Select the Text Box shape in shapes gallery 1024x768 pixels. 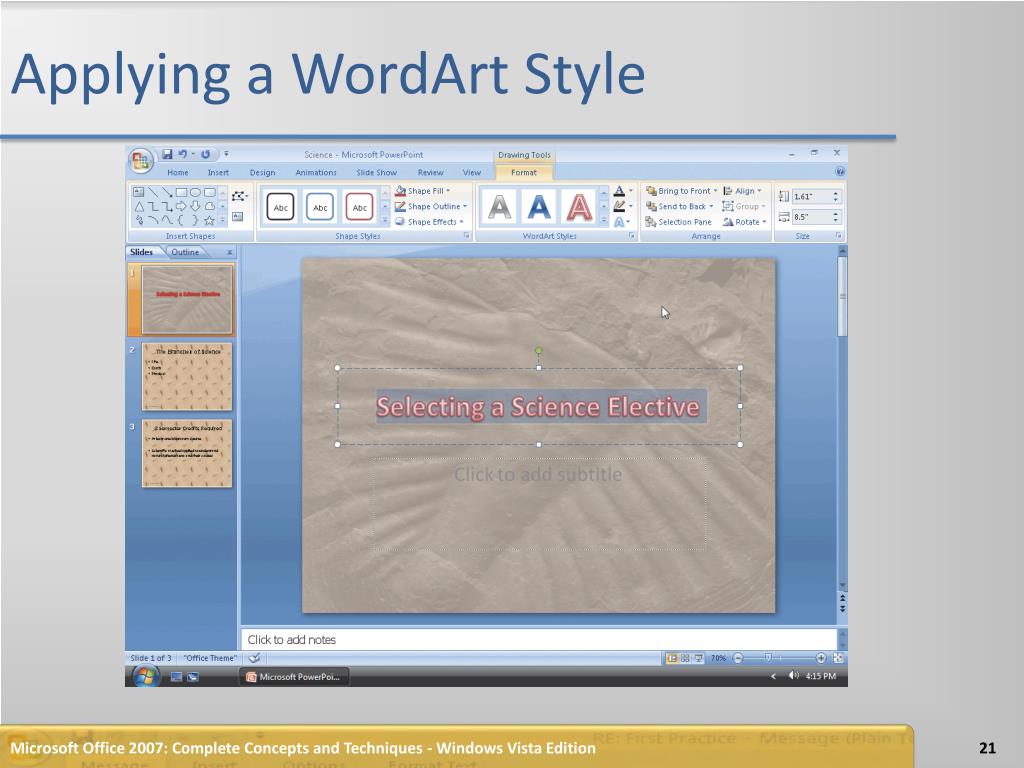(x=138, y=192)
